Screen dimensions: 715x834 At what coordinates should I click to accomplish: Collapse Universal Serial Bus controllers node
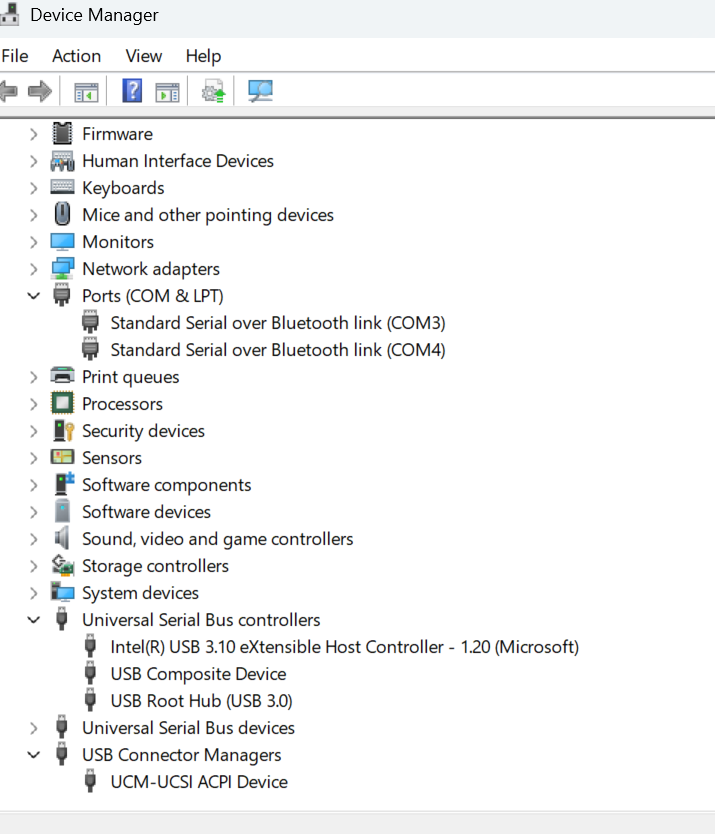(34, 620)
